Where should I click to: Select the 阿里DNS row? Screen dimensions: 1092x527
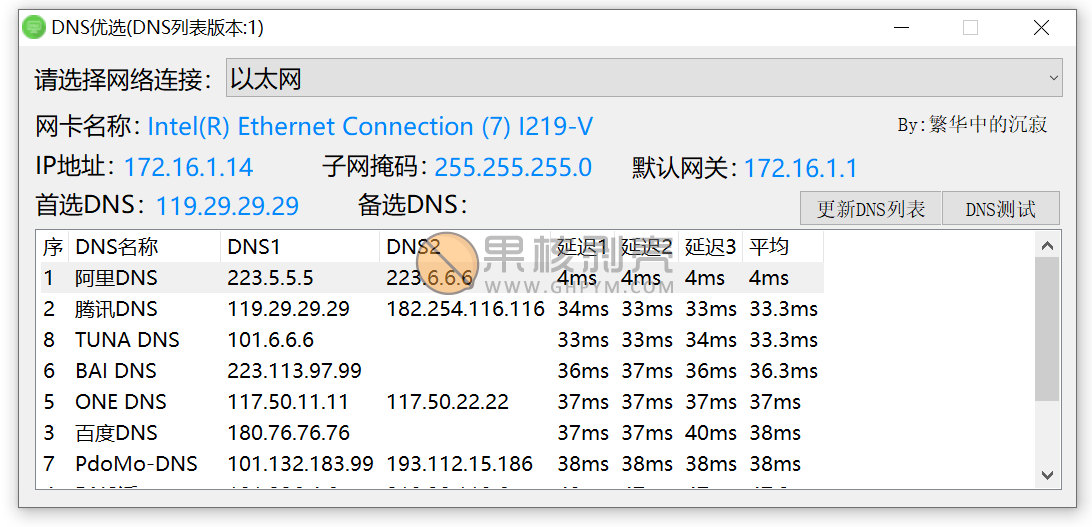pyautogui.click(x=431, y=278)
